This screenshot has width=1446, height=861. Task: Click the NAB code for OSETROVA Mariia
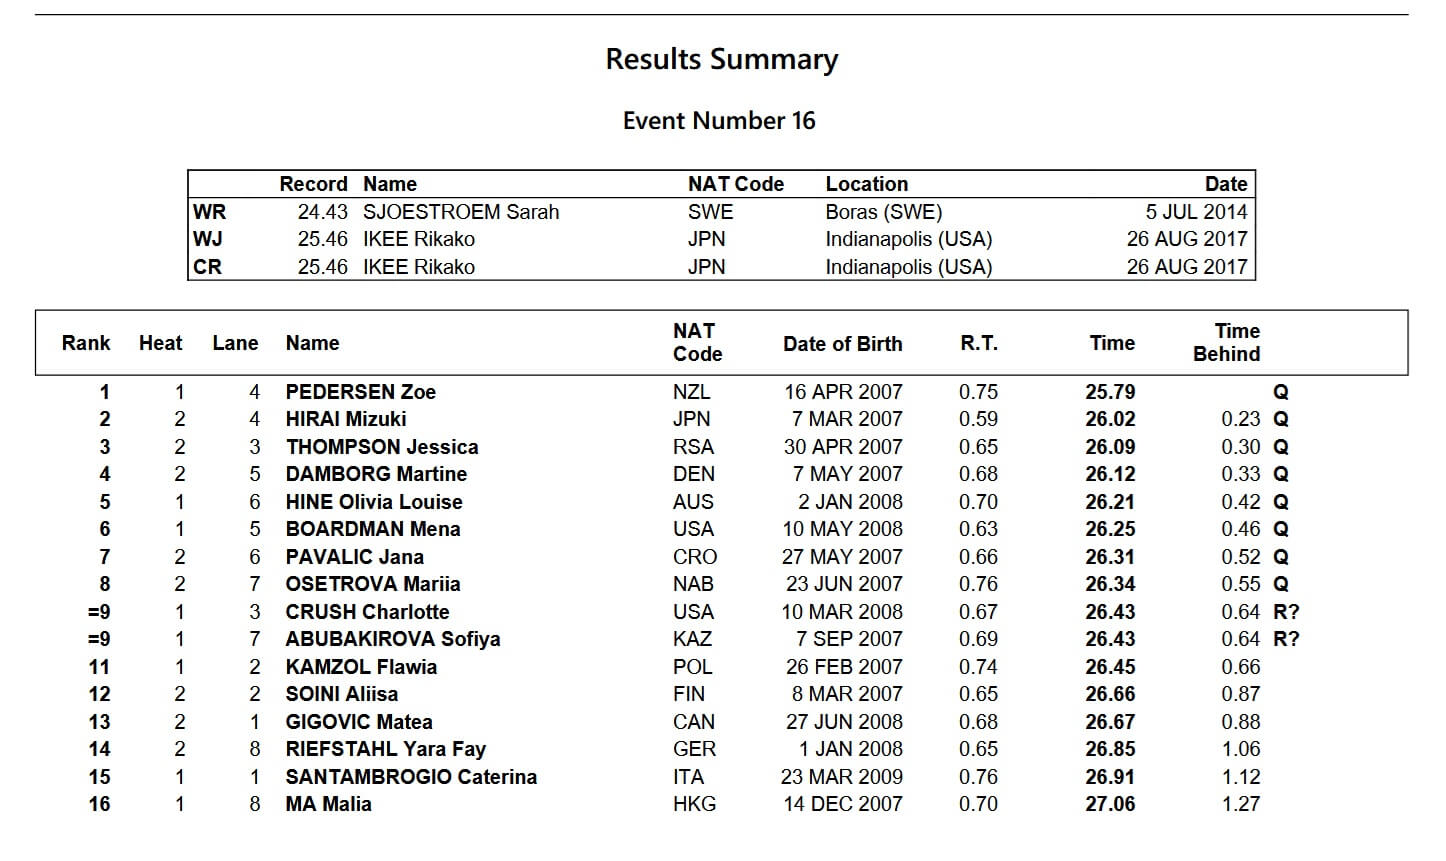(x=693, y=584)
